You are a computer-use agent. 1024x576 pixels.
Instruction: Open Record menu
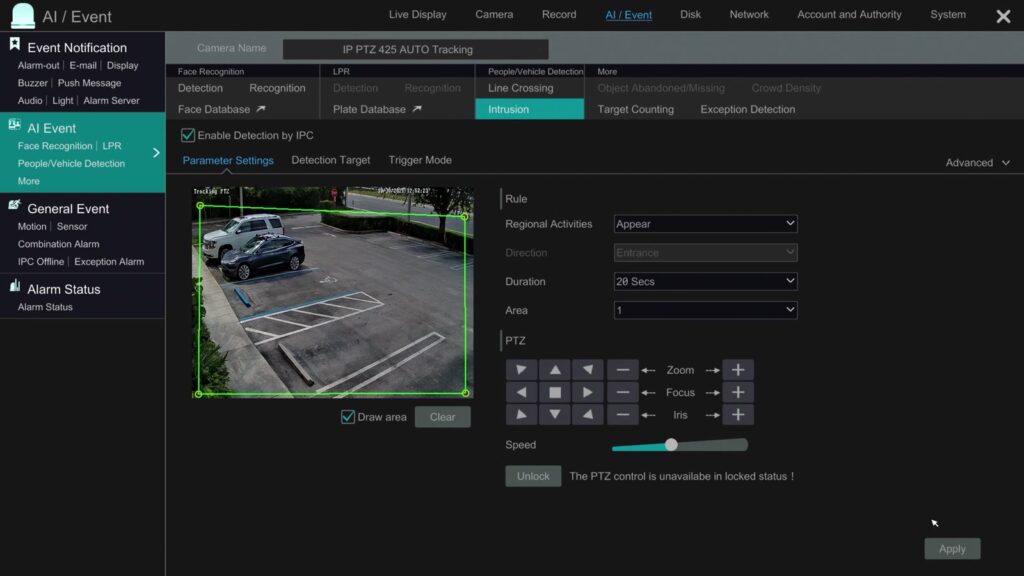(559, 14)
